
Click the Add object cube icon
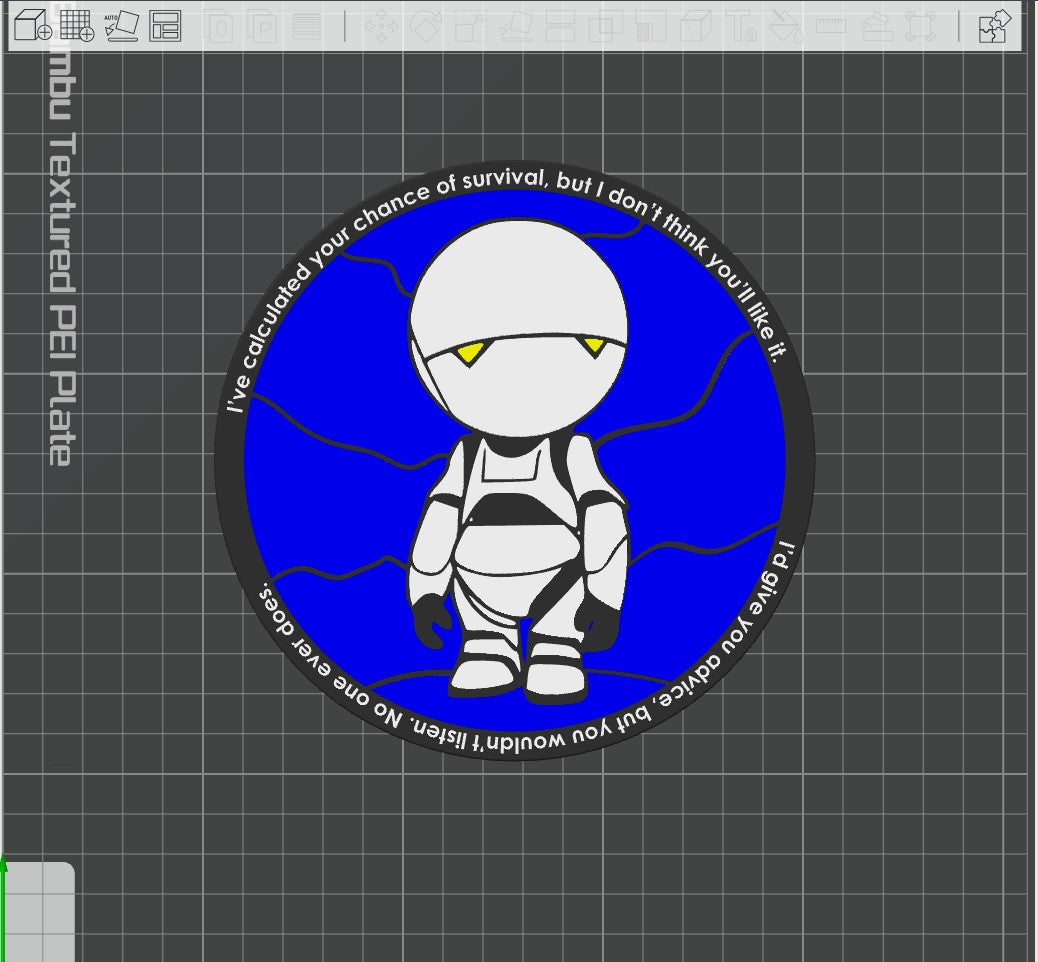pyautogui.click(x=33, y=26)
